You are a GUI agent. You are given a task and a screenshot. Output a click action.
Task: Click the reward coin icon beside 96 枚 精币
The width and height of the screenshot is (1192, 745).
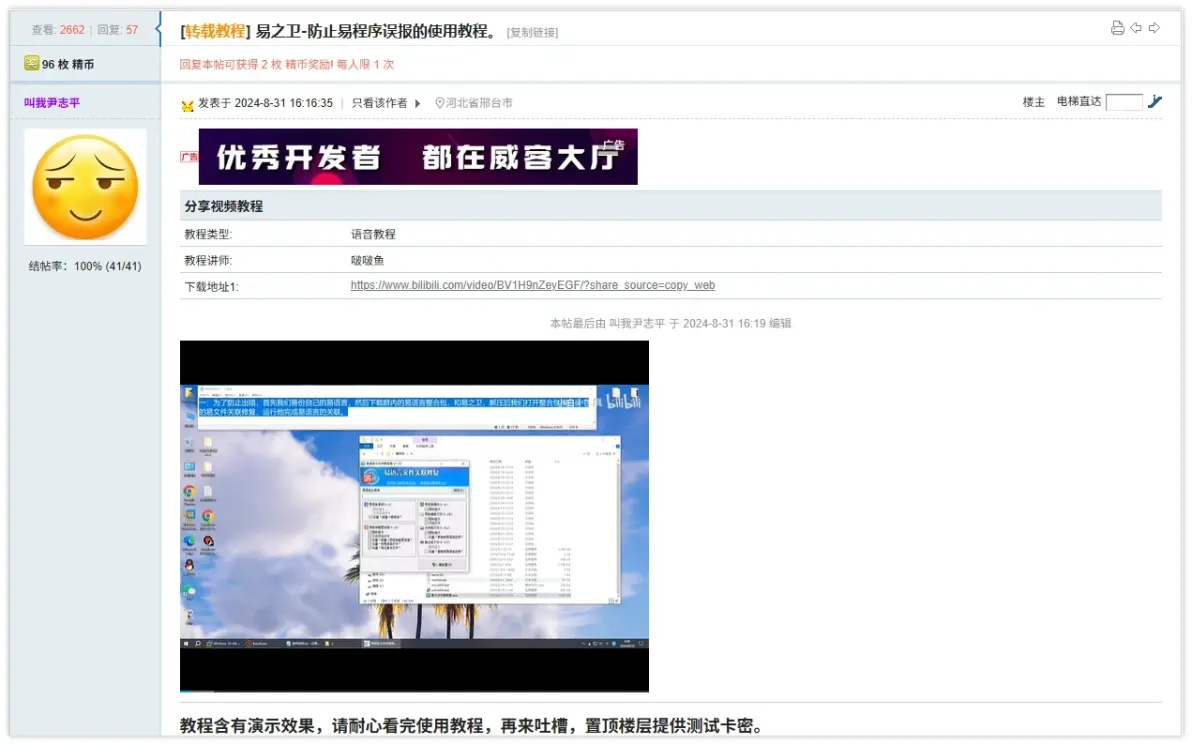[31, 63]
